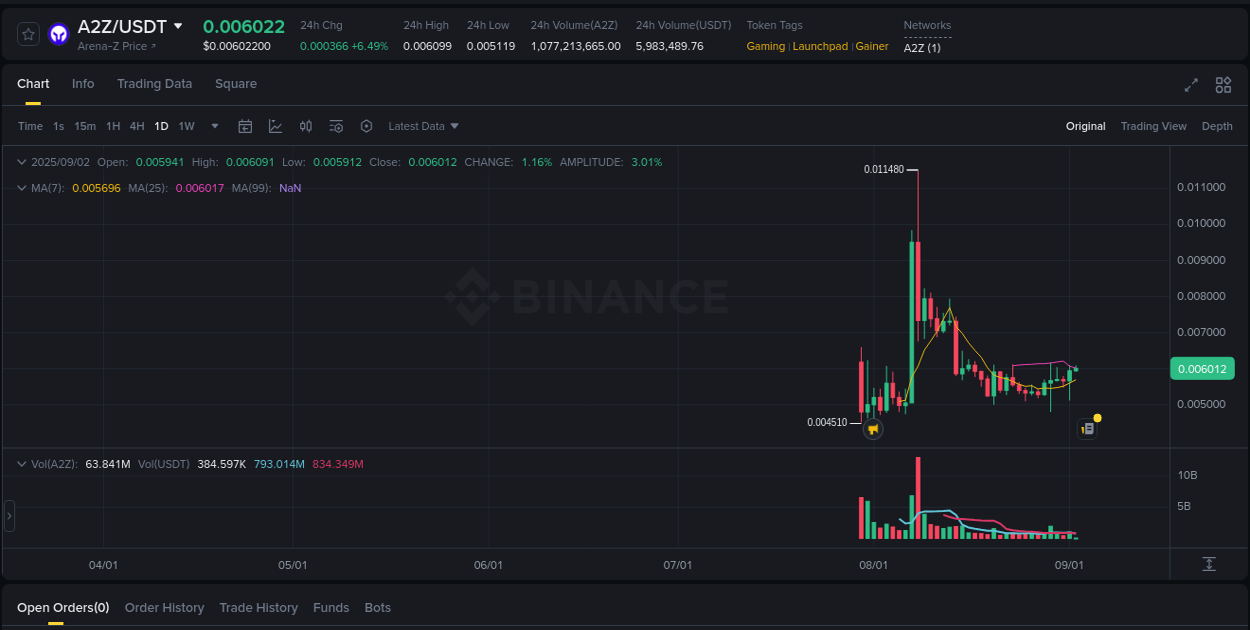Screen dimensions: 1250x630
Task: Open chart settings via the hexagon icon
Action: pos(366,126)
